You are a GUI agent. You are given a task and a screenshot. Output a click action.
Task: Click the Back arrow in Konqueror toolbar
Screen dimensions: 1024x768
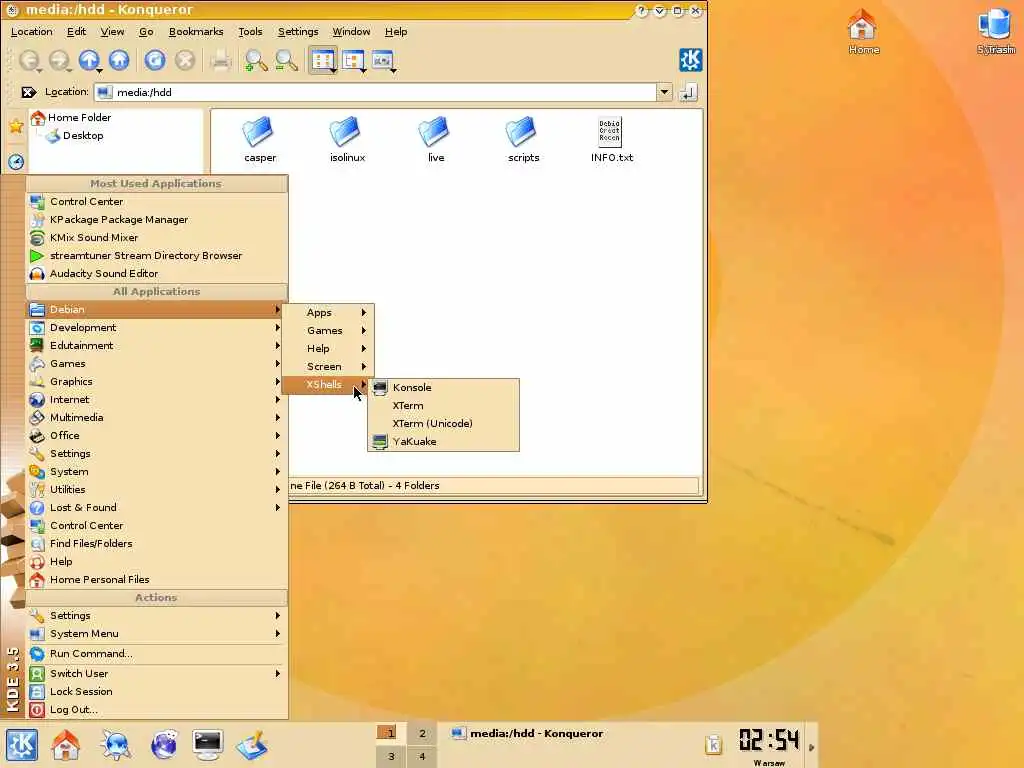(29, 61)
